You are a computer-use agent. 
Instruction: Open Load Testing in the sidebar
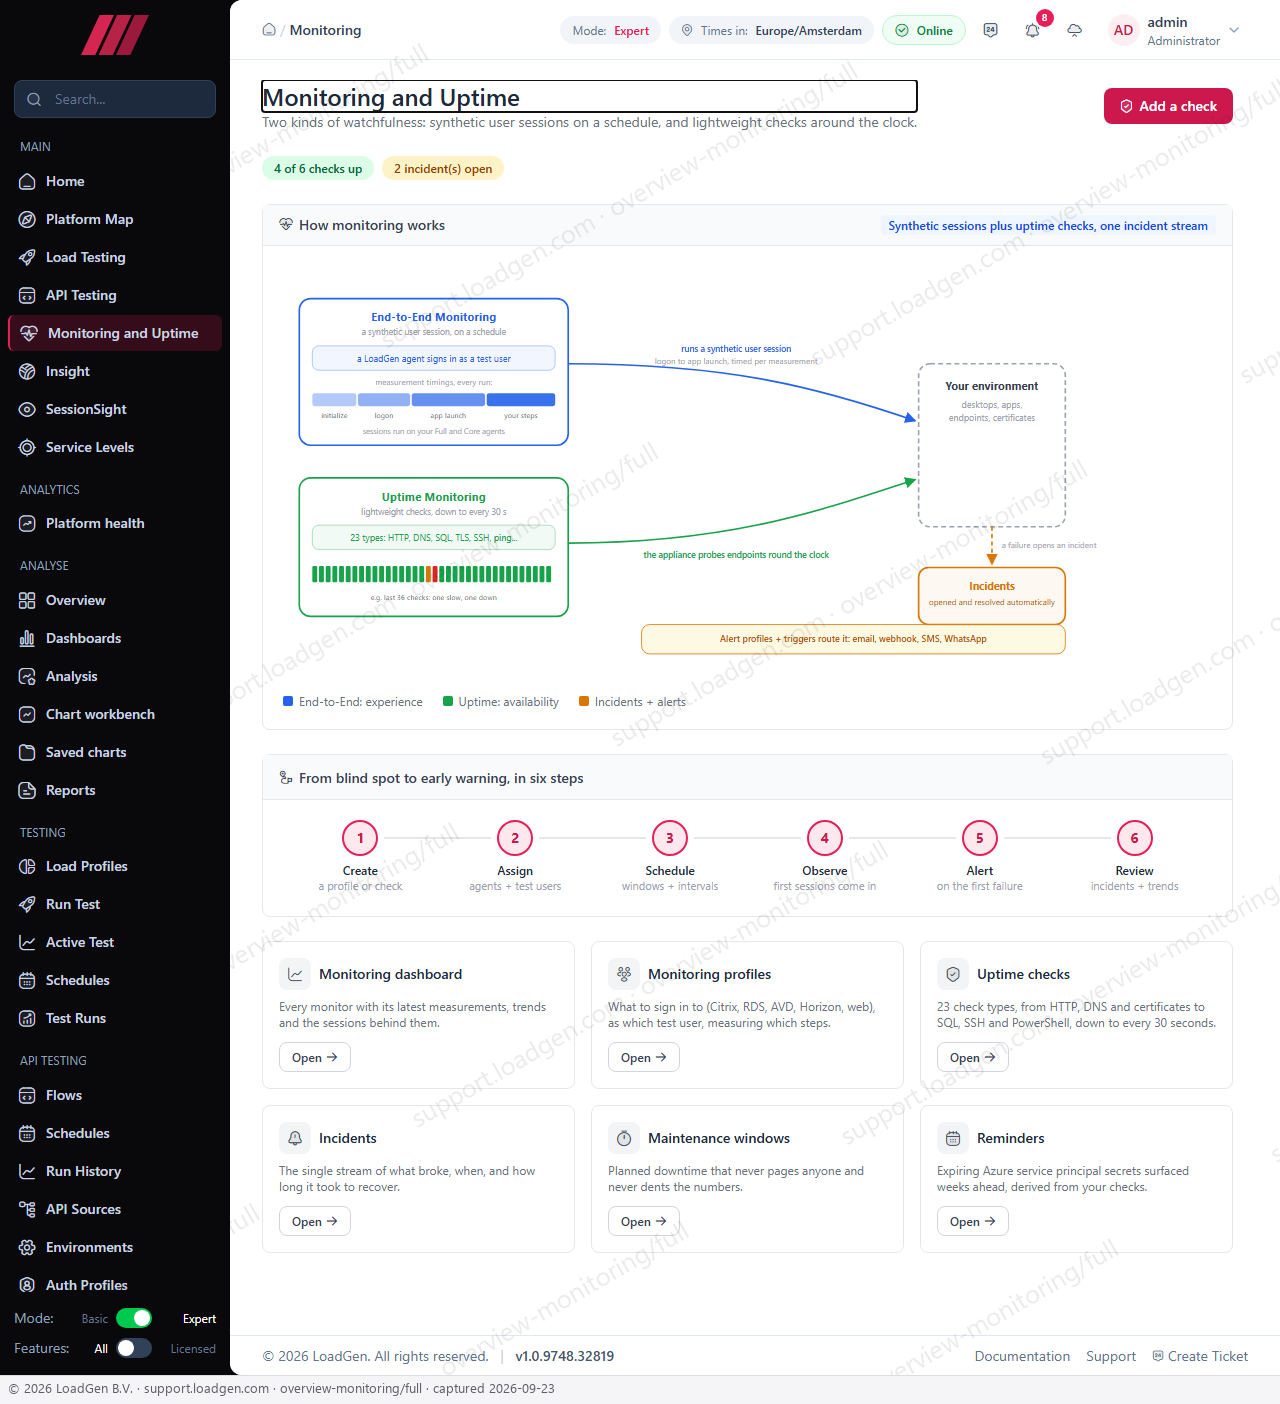115,257
